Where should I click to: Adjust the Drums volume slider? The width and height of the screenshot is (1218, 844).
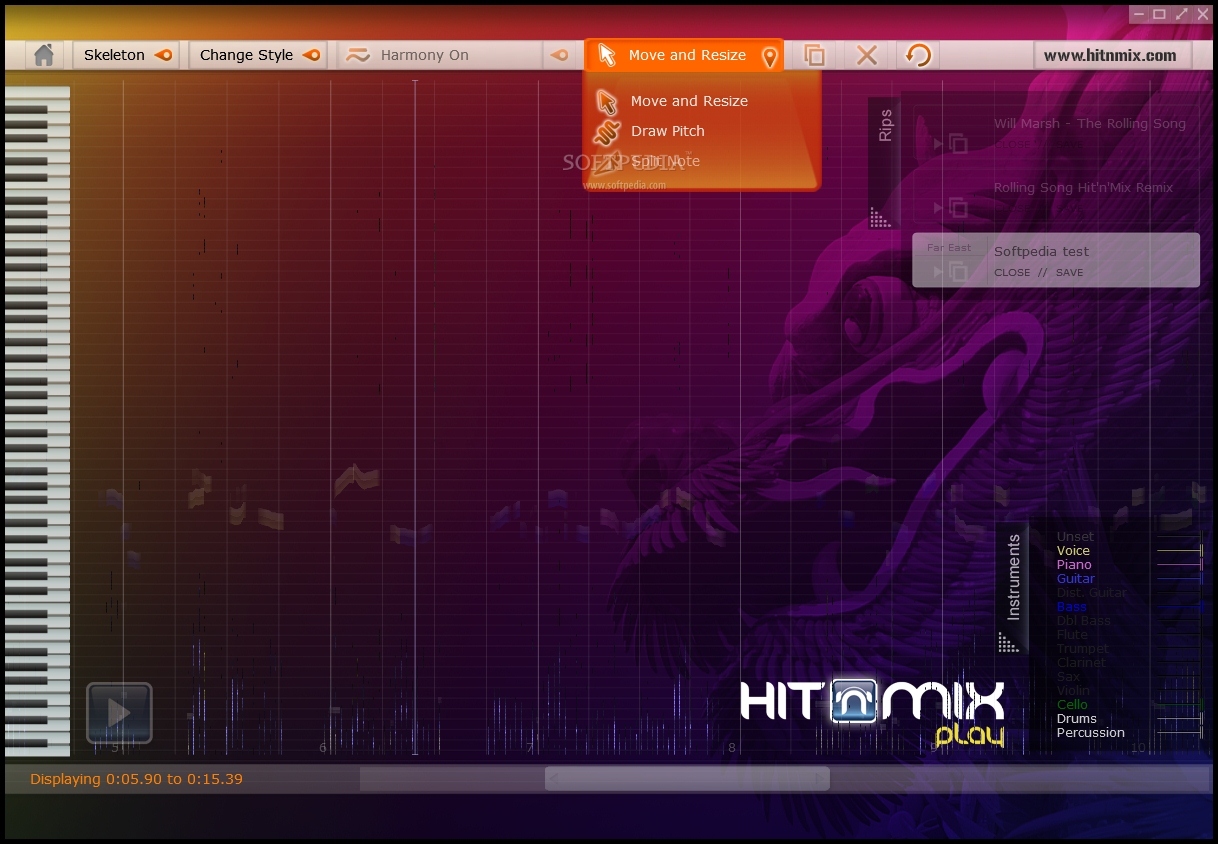(x=1180, y=719)
